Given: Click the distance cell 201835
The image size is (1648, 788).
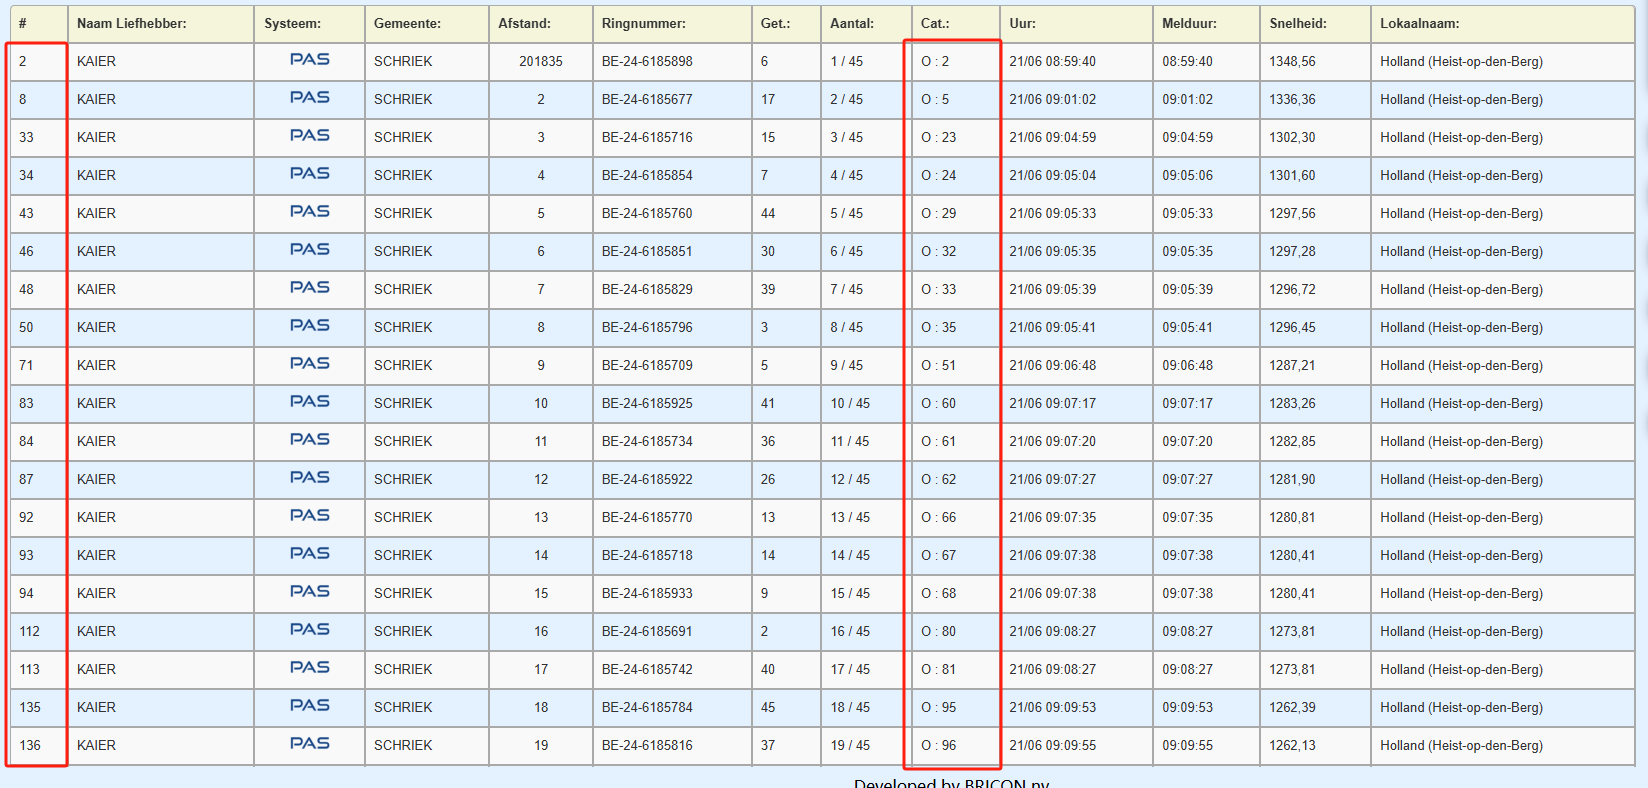Looking at the screenshot, I should click(x=540, y=61).
